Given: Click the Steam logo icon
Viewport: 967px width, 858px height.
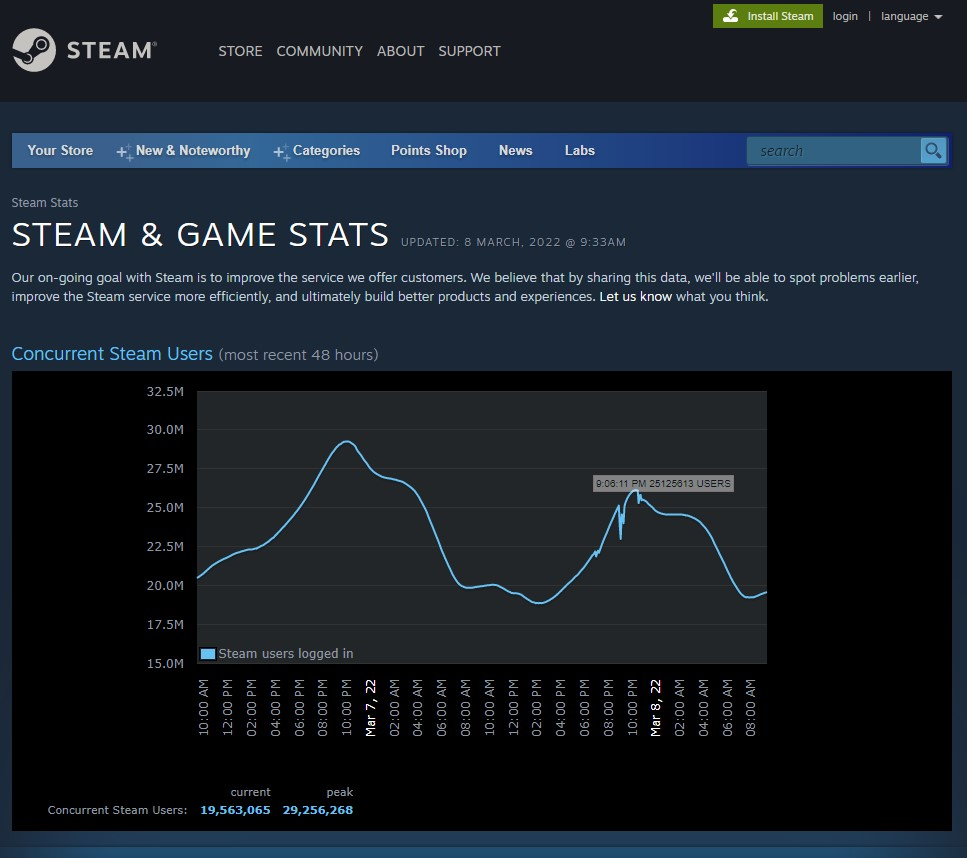Looking at the screenshot, I should pyautogui.click(x=34, y=50).
